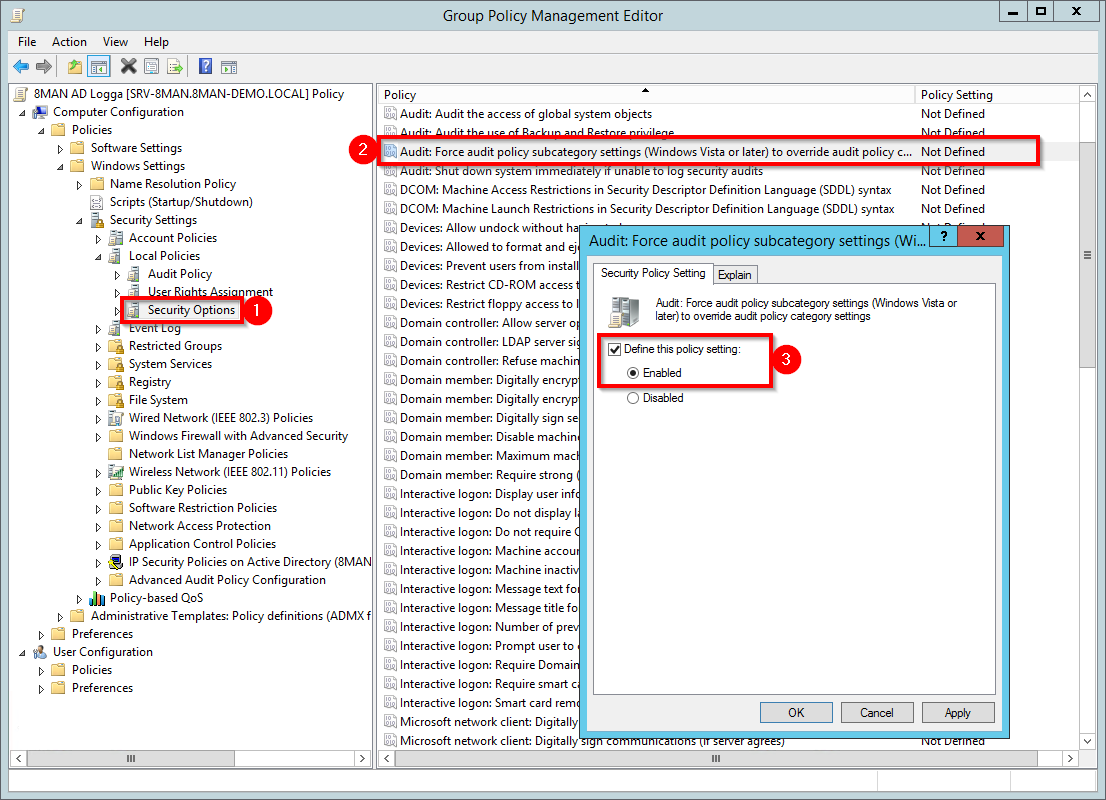The width and height of the screenshot is (1106, 800).
Task: Toggle the Show/Hide Action Pane icon
Action: (229, 67)
